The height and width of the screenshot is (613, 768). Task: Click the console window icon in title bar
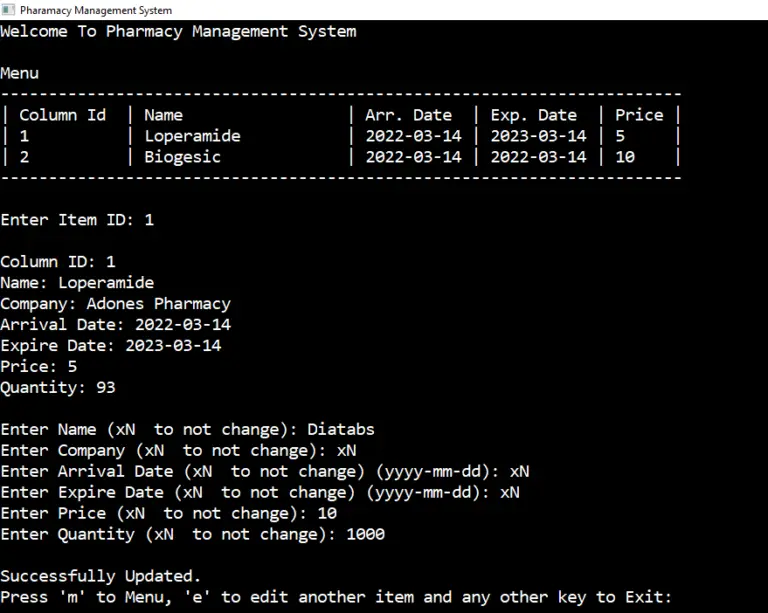click(x=8, y=10)
